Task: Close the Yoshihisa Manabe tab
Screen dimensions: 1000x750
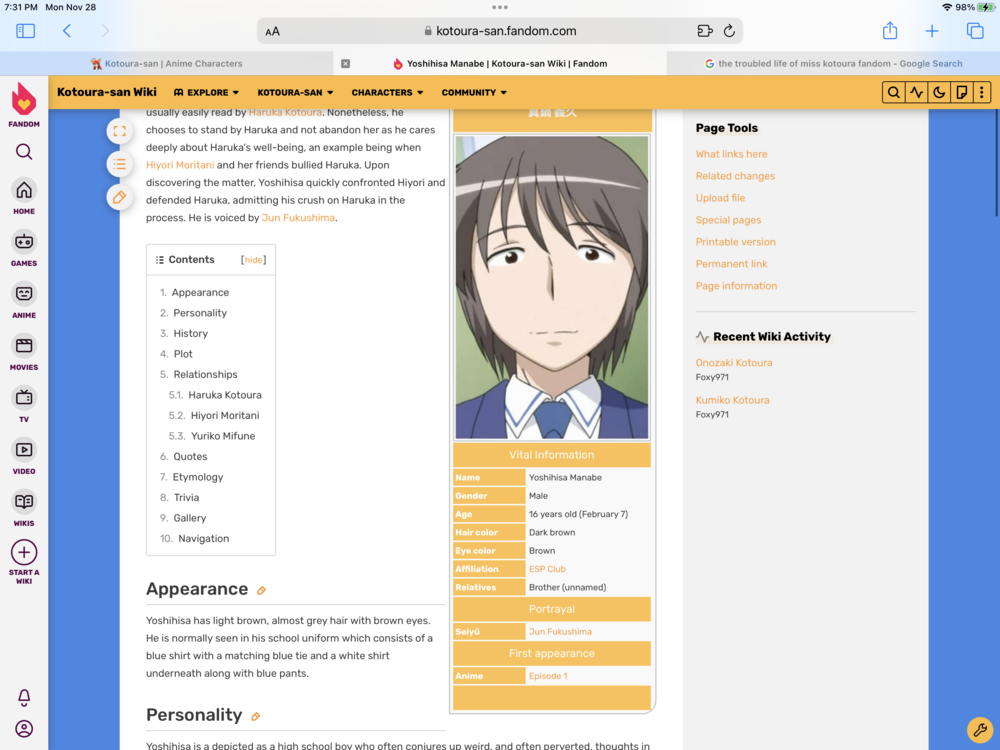Action: point(345,64)
